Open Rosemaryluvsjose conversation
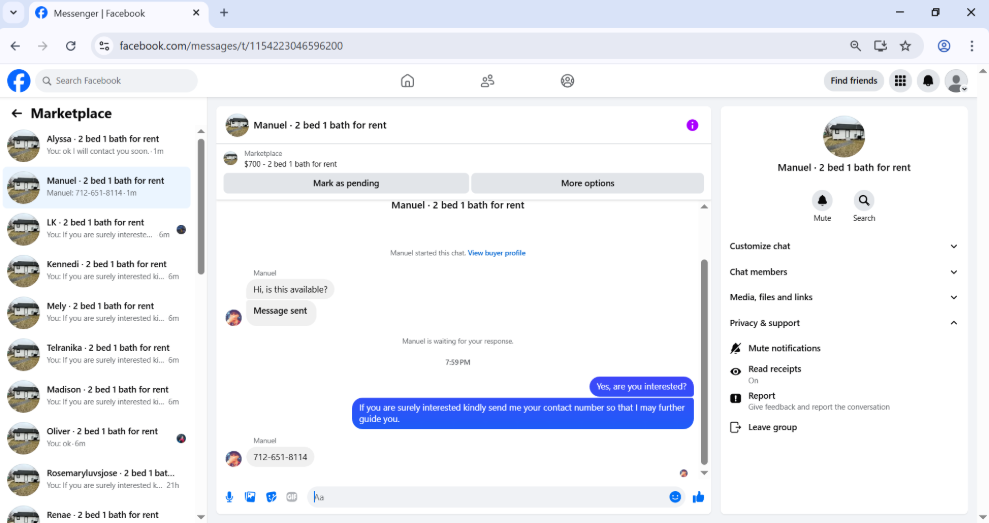Screen dimensions: 989x523 point(97,479)
